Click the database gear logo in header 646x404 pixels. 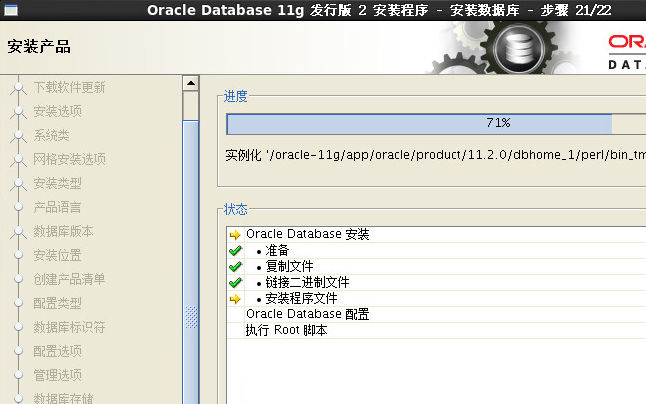point(518,48)
